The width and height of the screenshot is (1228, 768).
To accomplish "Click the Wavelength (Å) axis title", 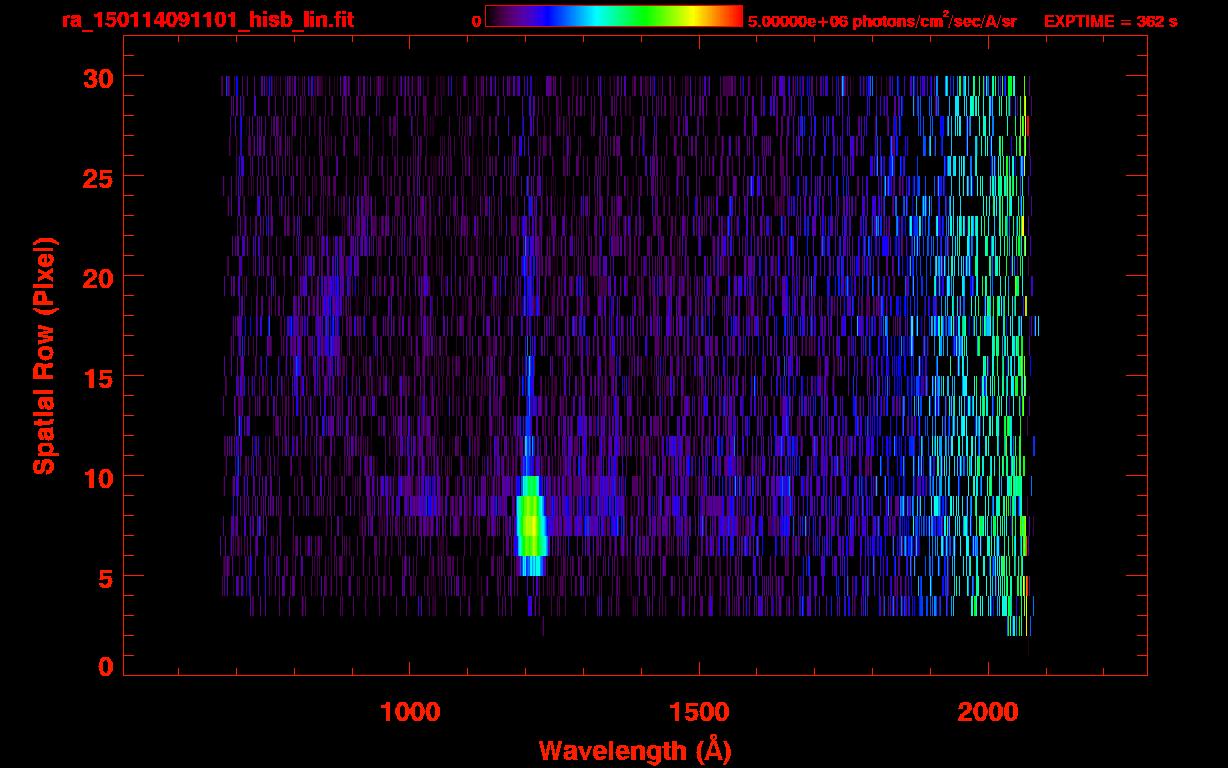I will 634,750.
